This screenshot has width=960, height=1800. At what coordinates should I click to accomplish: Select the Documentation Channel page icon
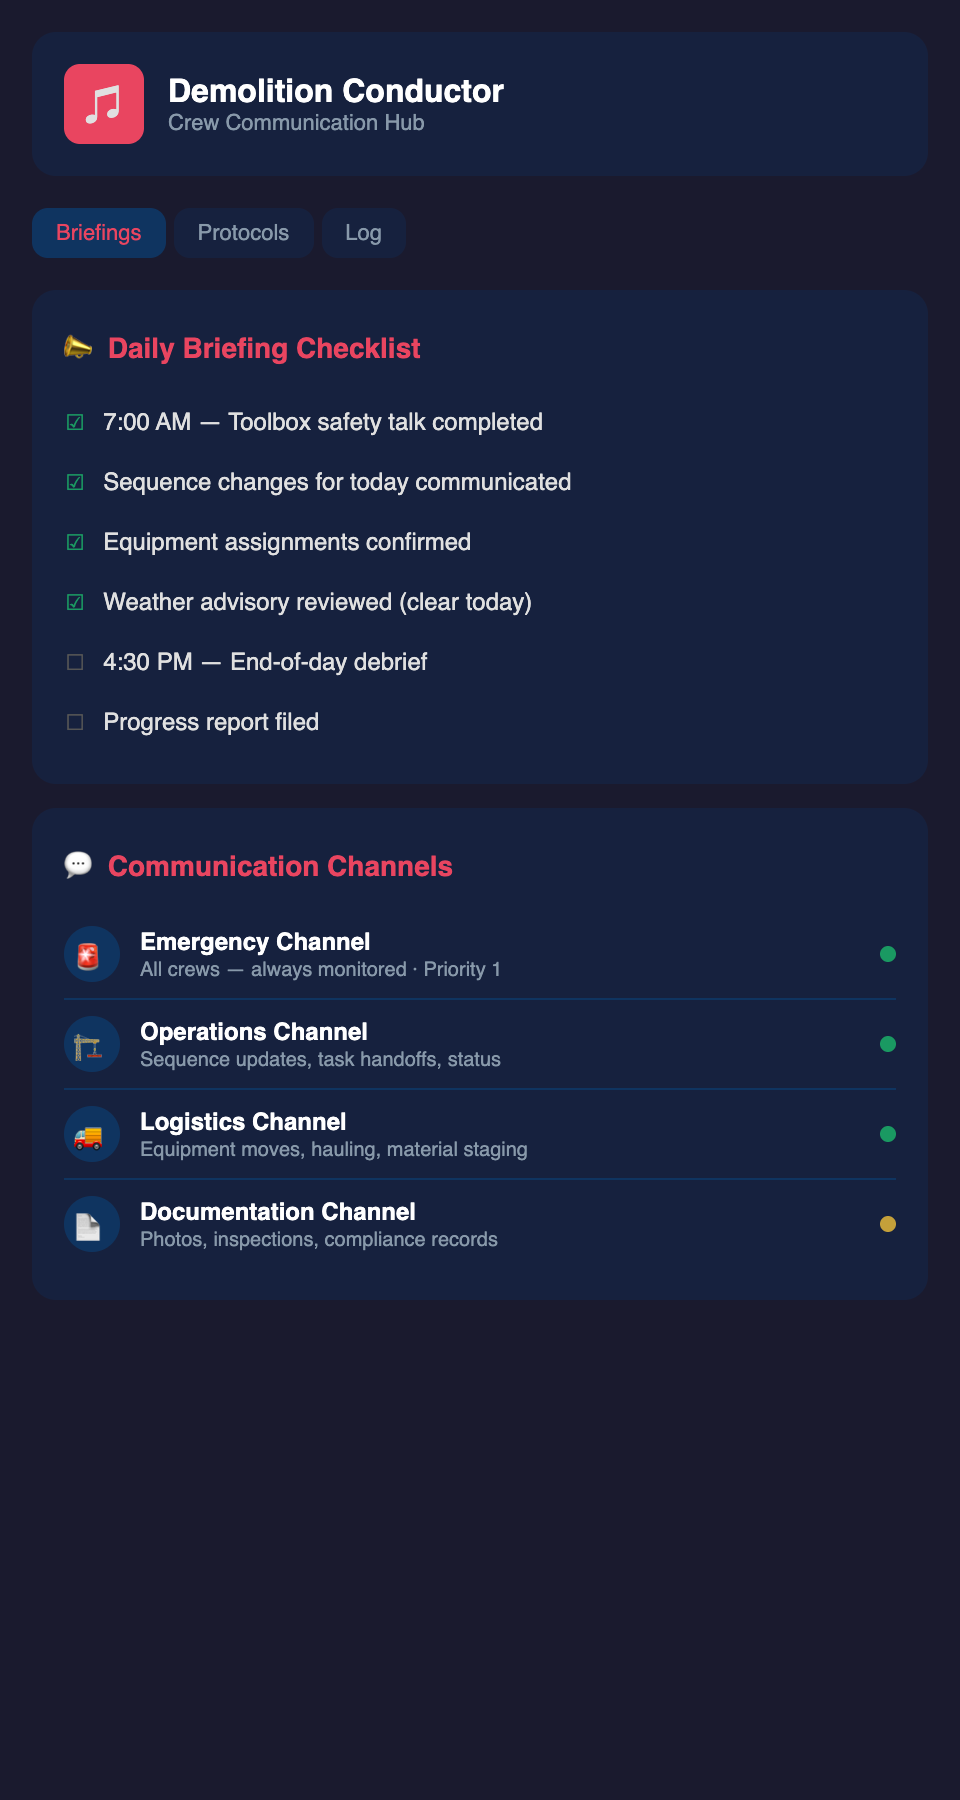92,1224
